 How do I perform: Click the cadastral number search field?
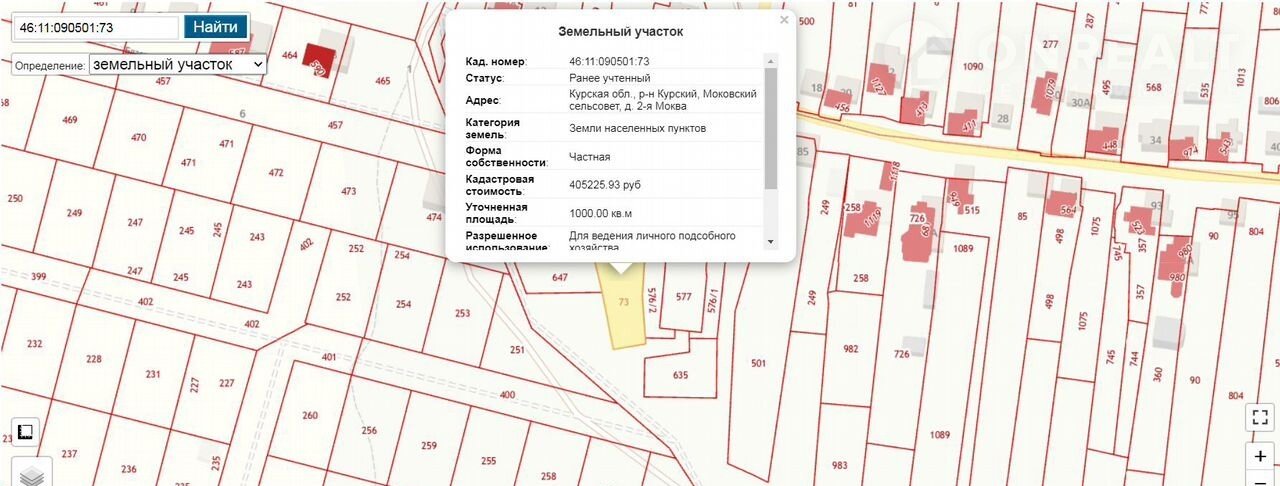(x=95, y=28)
